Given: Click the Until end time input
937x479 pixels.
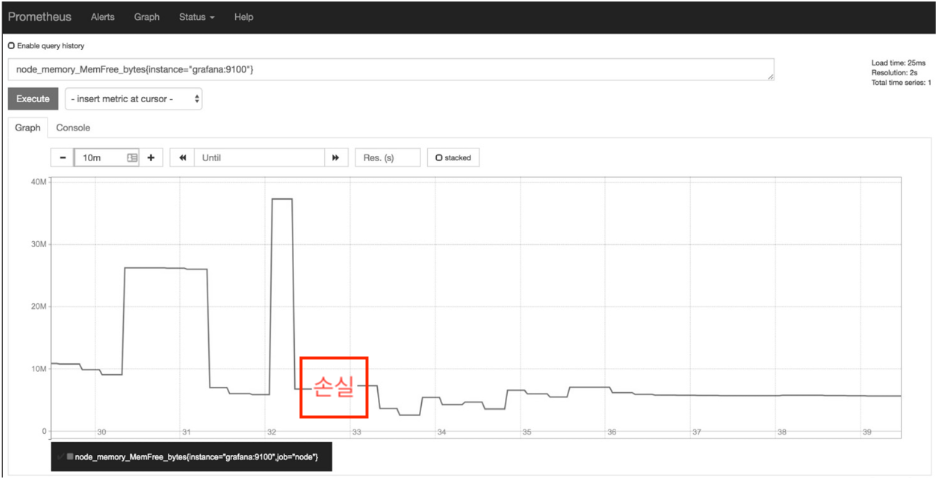Looking at the screenshot, I should 260,158.
